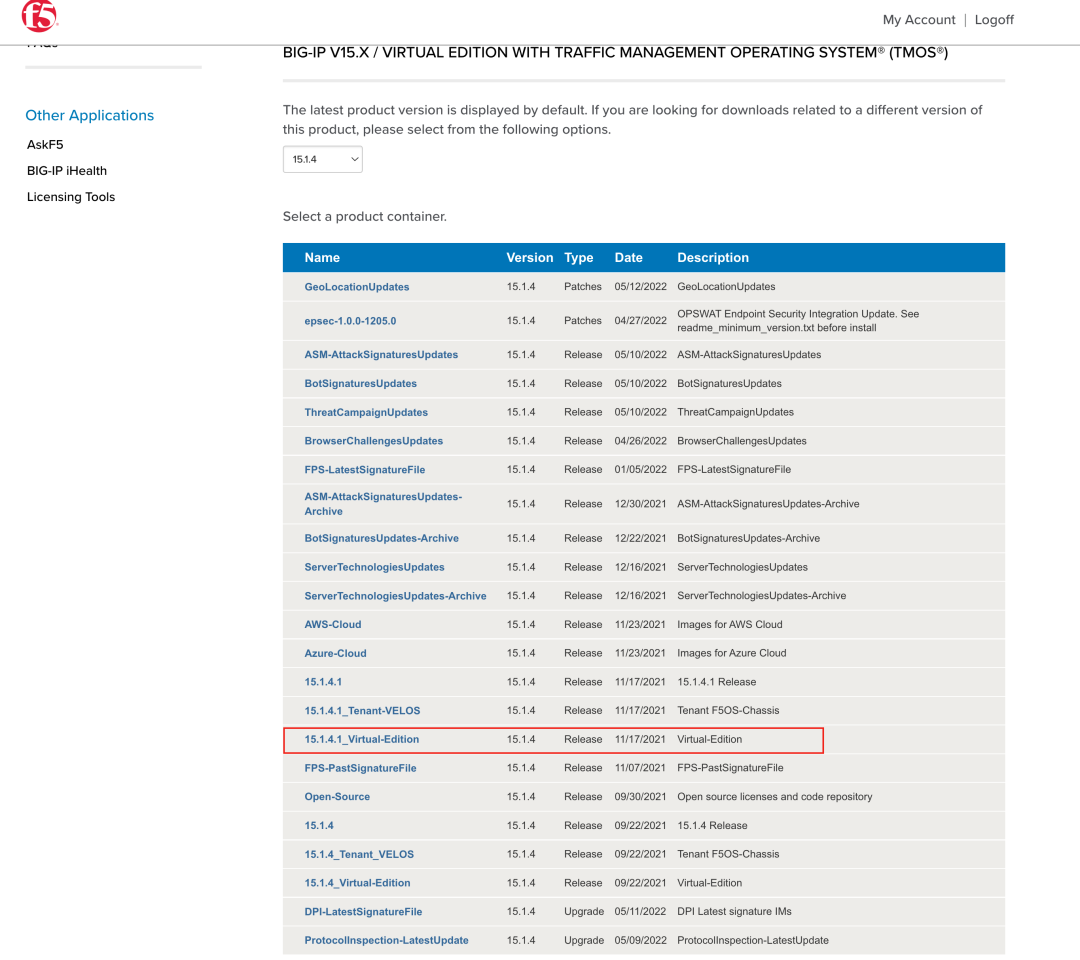Click the 01/05/2022 date cell
The width and height of the screenshot is (1080, 960).
click(x=641, y=470)
